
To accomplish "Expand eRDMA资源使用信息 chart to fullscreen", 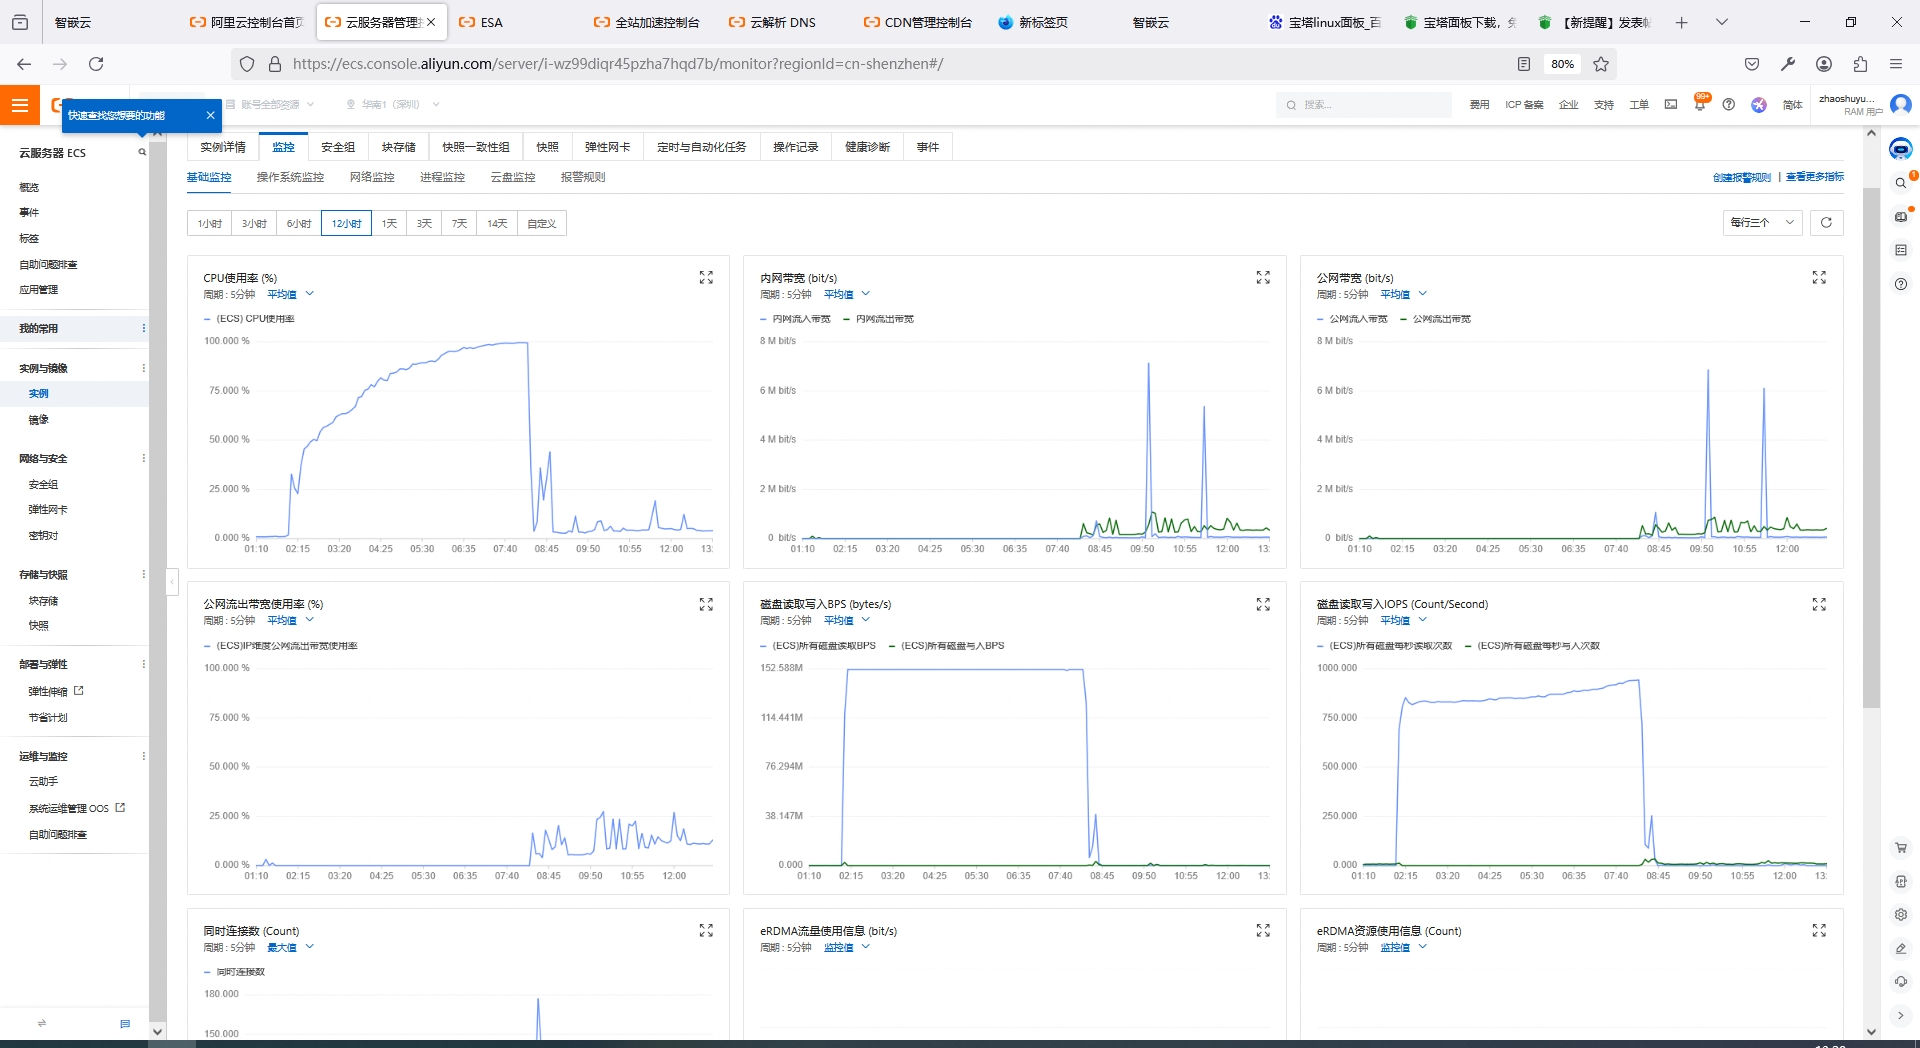I will (1819, 931).
